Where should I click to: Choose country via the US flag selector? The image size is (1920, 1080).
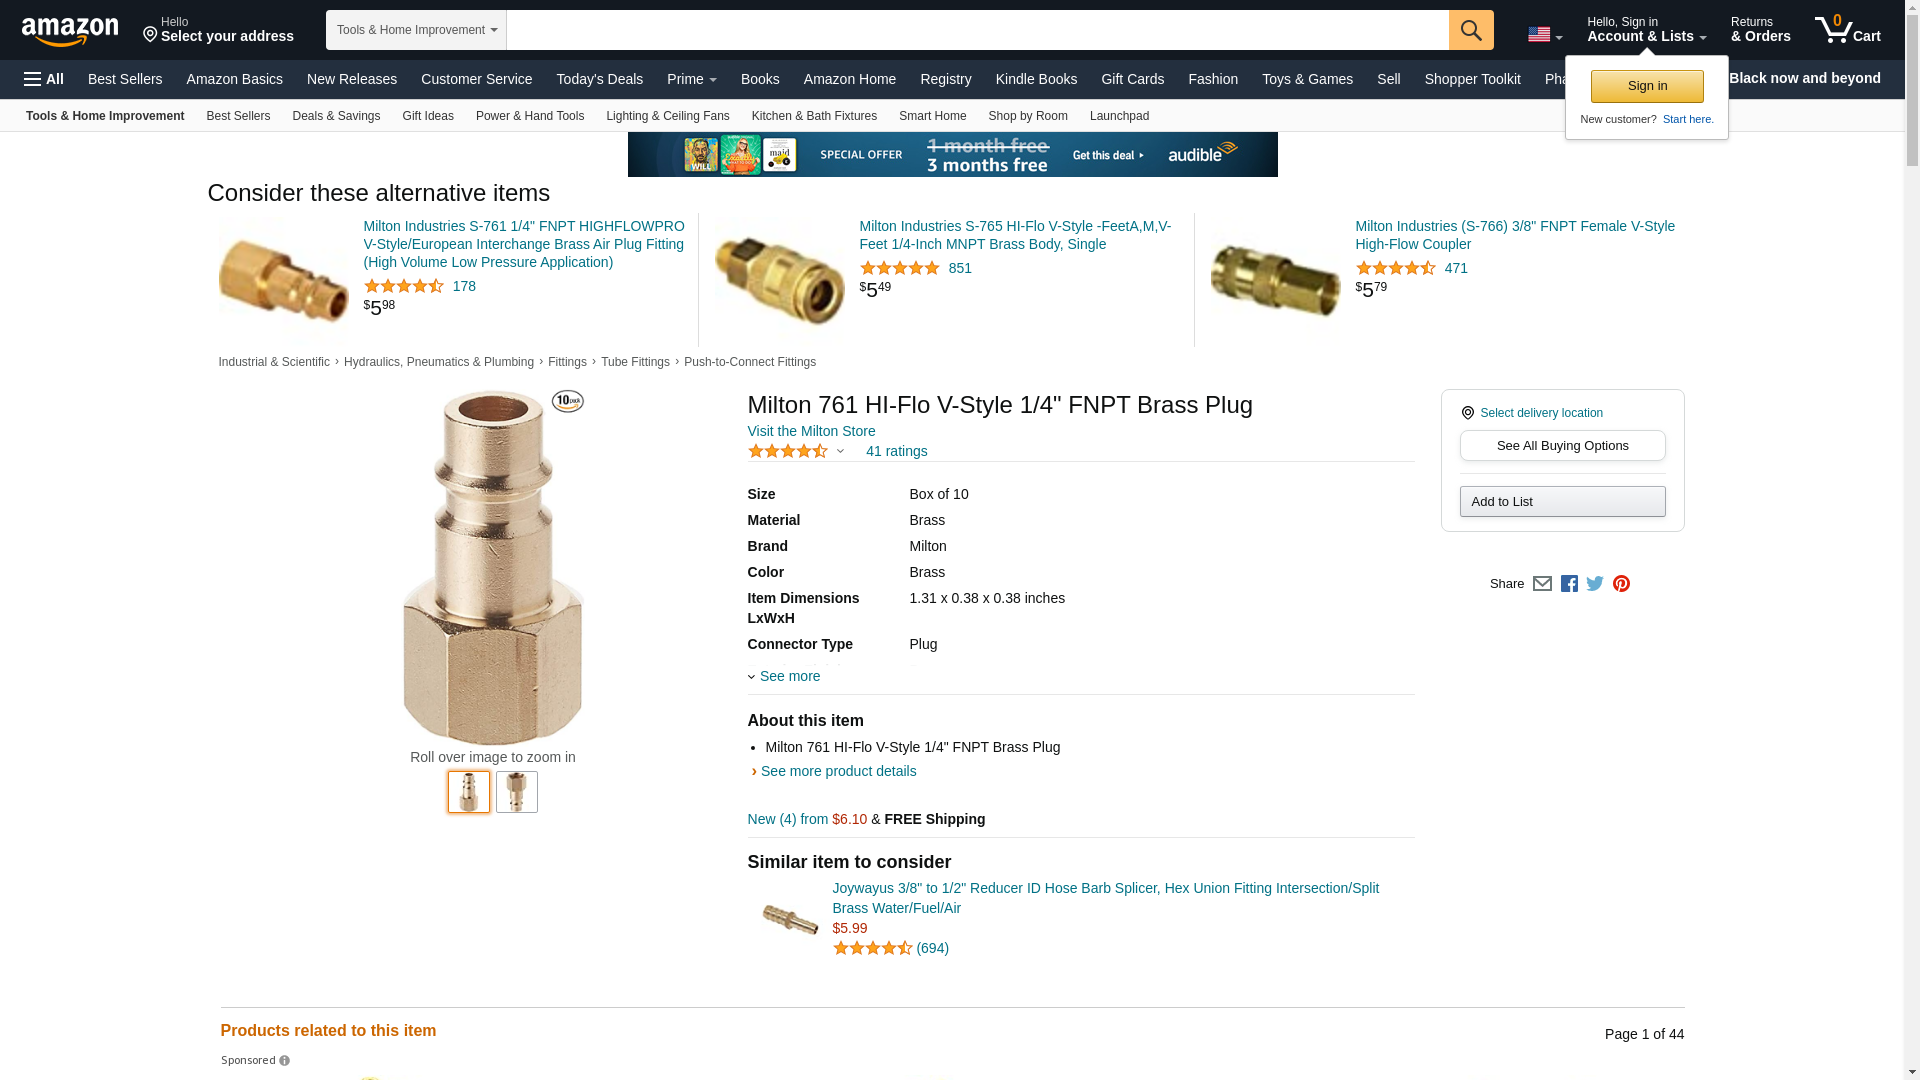(x=1545, y=35)
